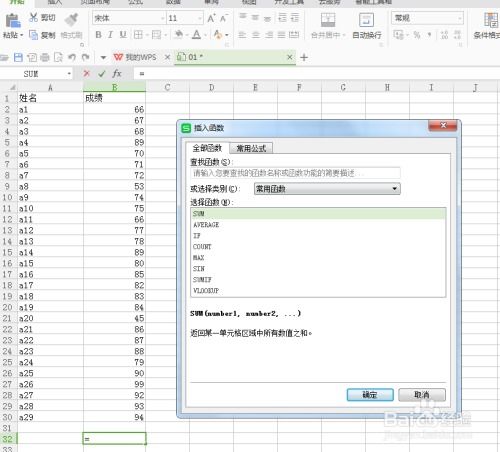Expand the paste options arrow under 粘贴
Screen dimensions: 500x452
(x=22, y=35)
